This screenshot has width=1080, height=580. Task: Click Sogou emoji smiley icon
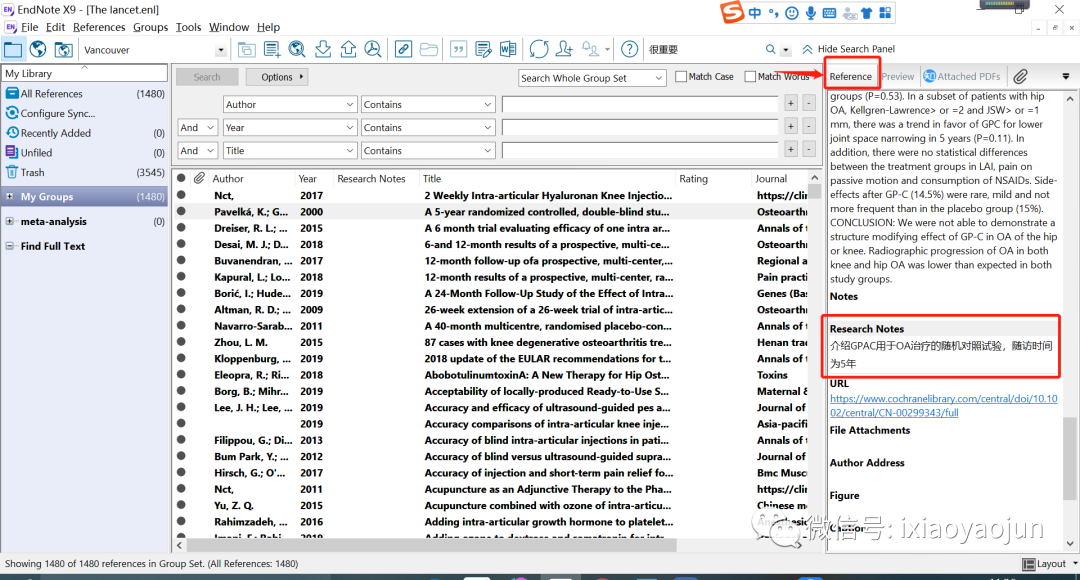click(x=792, y=13)
